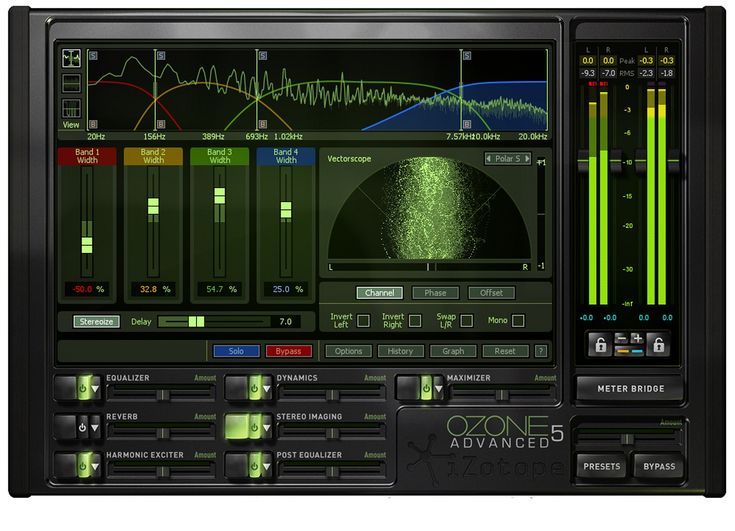Toggle Post Equalizer module power button
Screen dimensions: 735x531
[254, 466]
